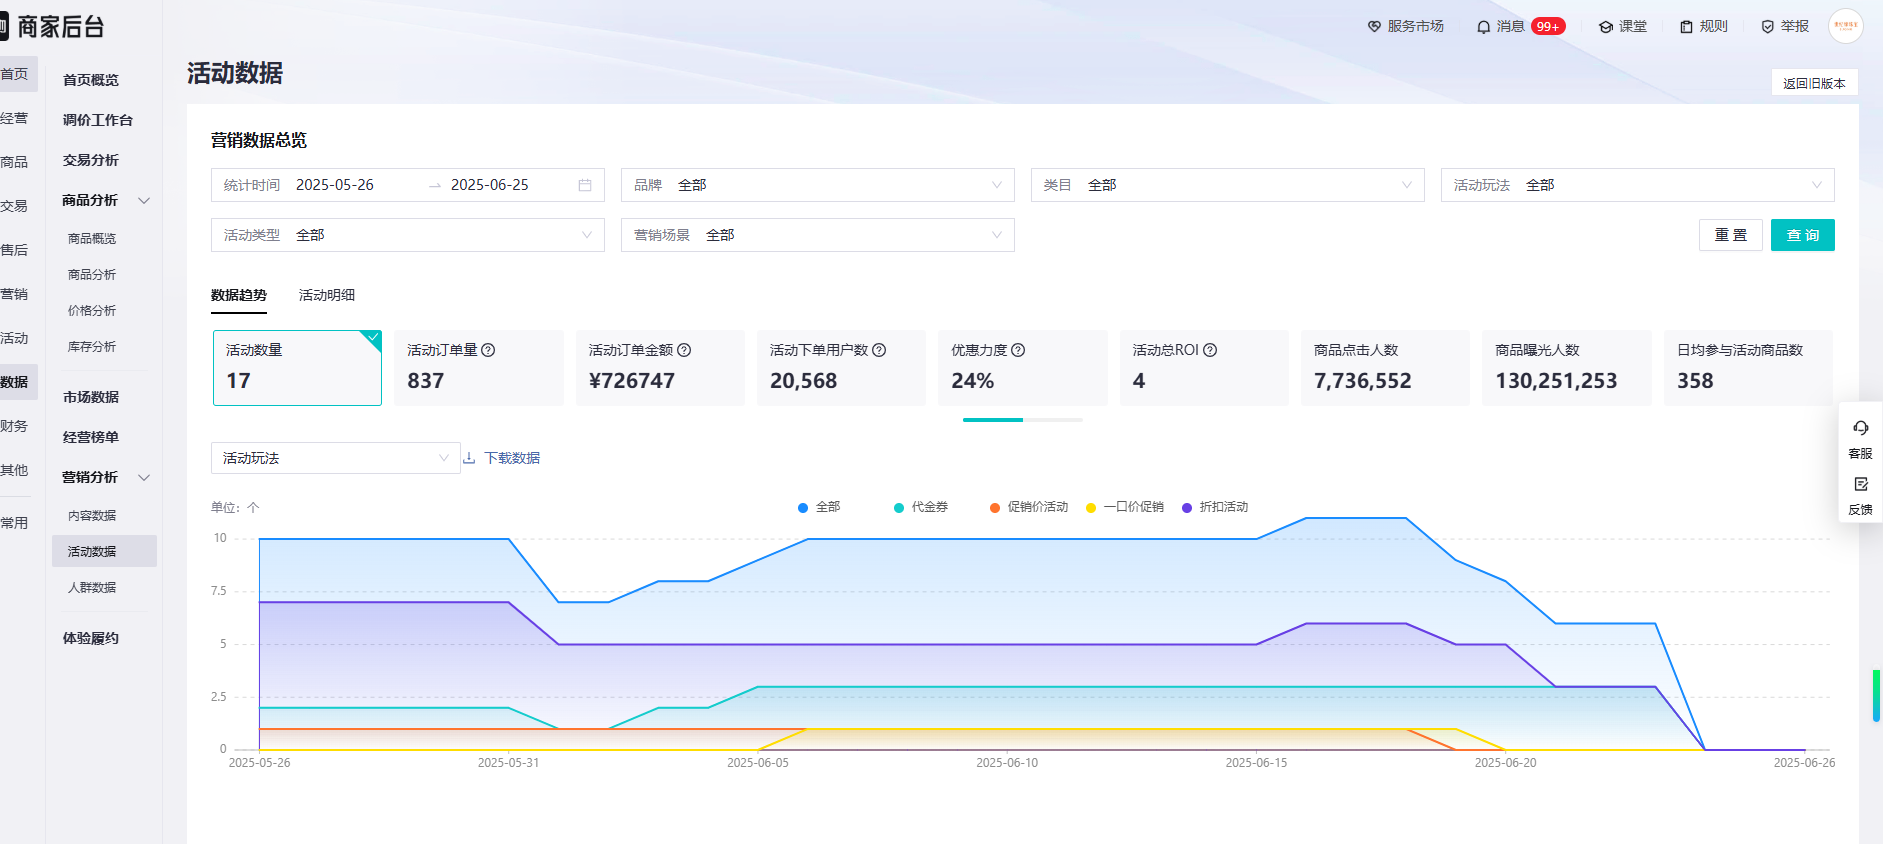1883x844 pixels.
Task: Open the 反馈 feedback icon
Action: click(x=1860, y=485)
